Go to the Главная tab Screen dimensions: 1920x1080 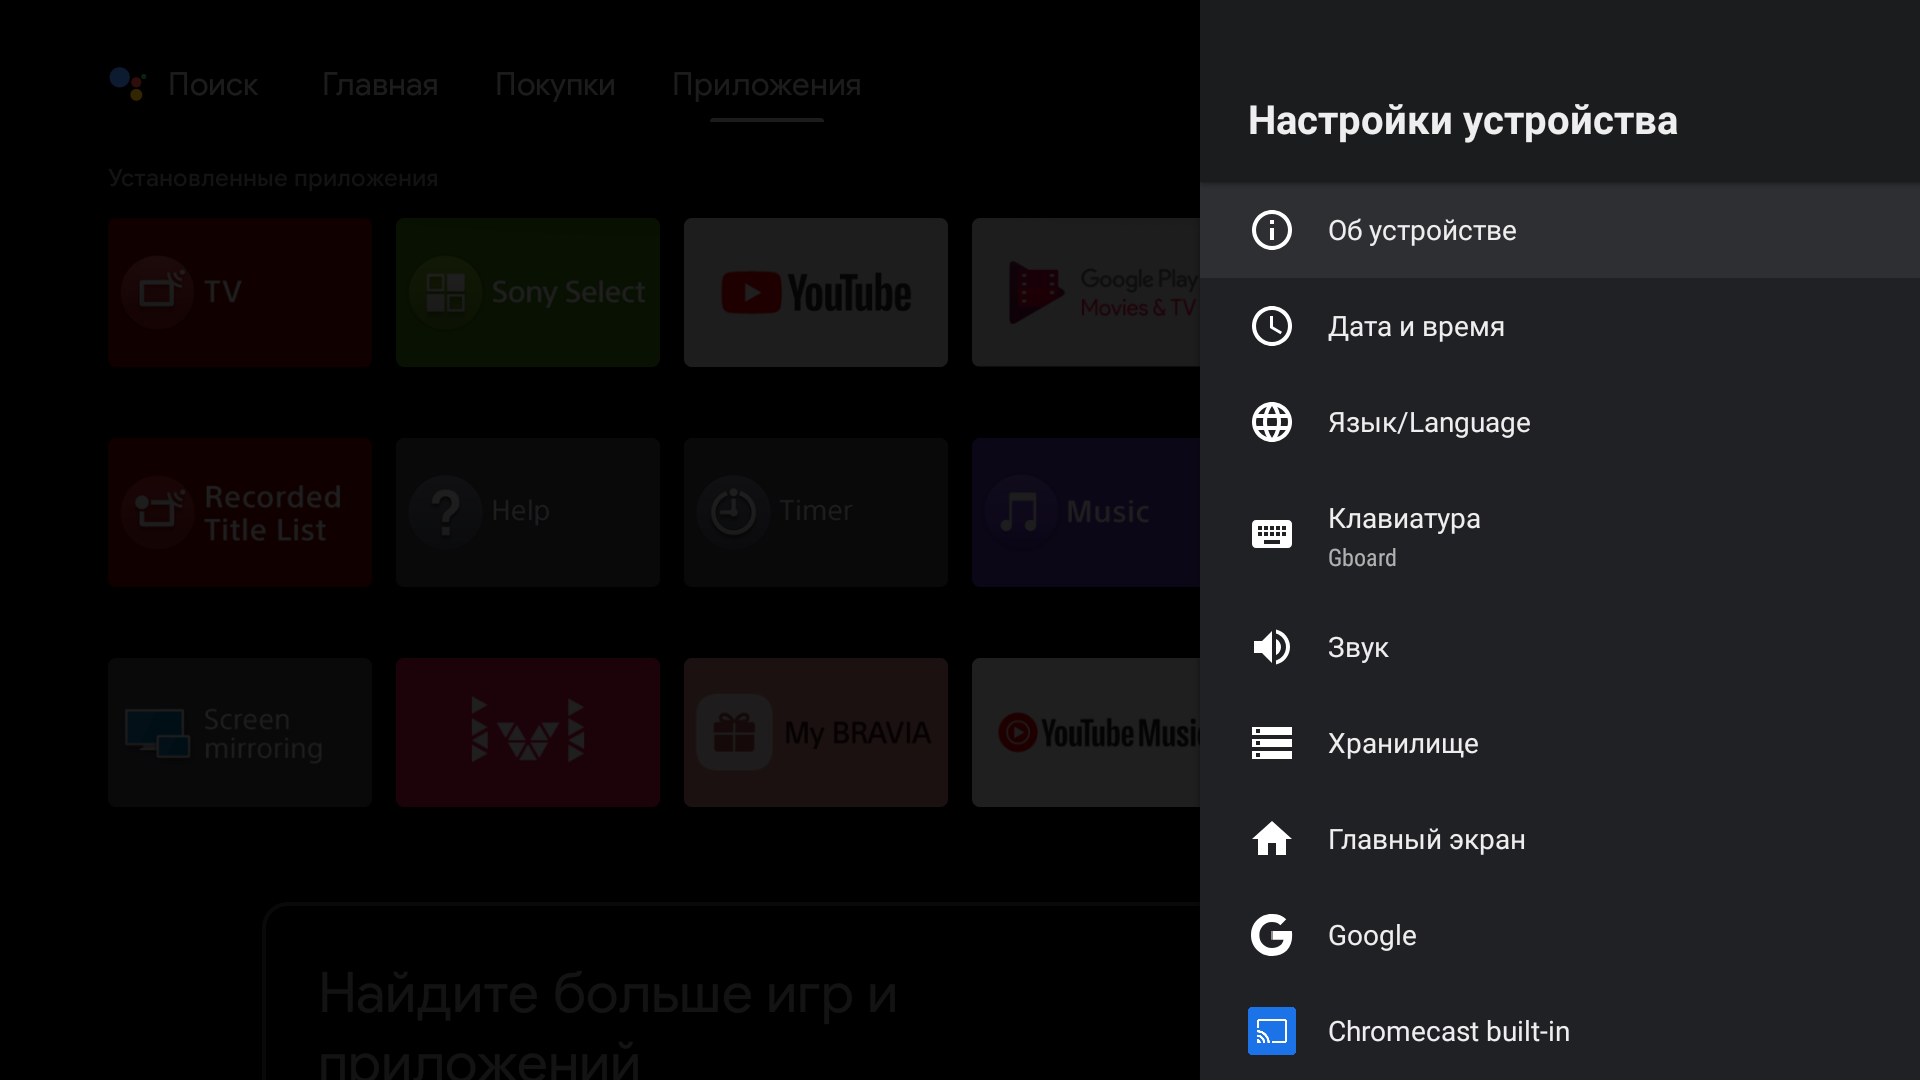tap(380, 85)
